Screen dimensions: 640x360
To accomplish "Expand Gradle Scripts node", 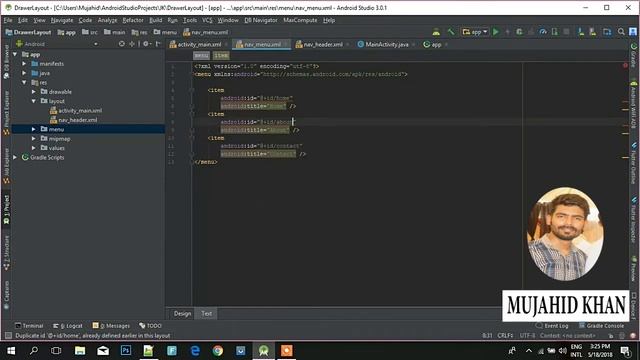I will click(15, 158).
